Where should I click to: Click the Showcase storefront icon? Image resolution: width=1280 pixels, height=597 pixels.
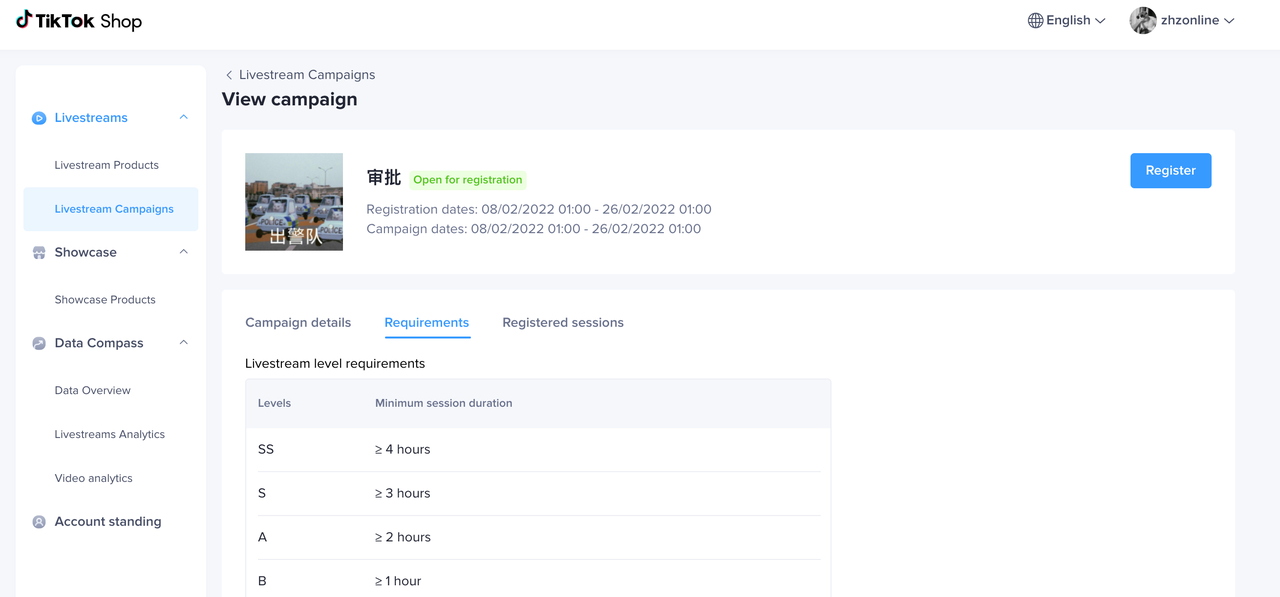click(x=39, y=253)
